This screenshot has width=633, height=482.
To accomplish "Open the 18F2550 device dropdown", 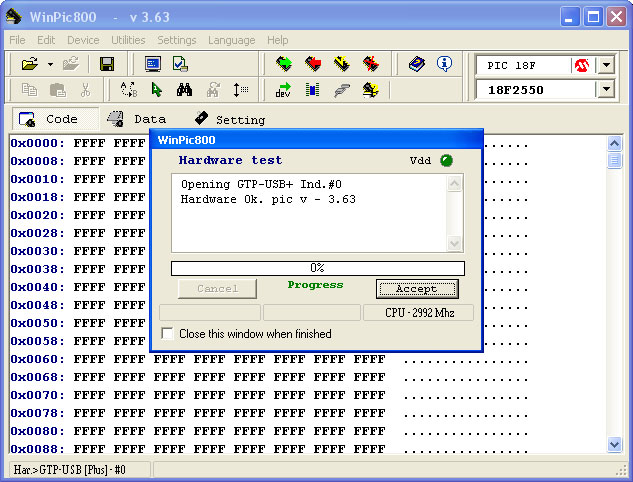I will pyautogui.click(x=606, y=89).
